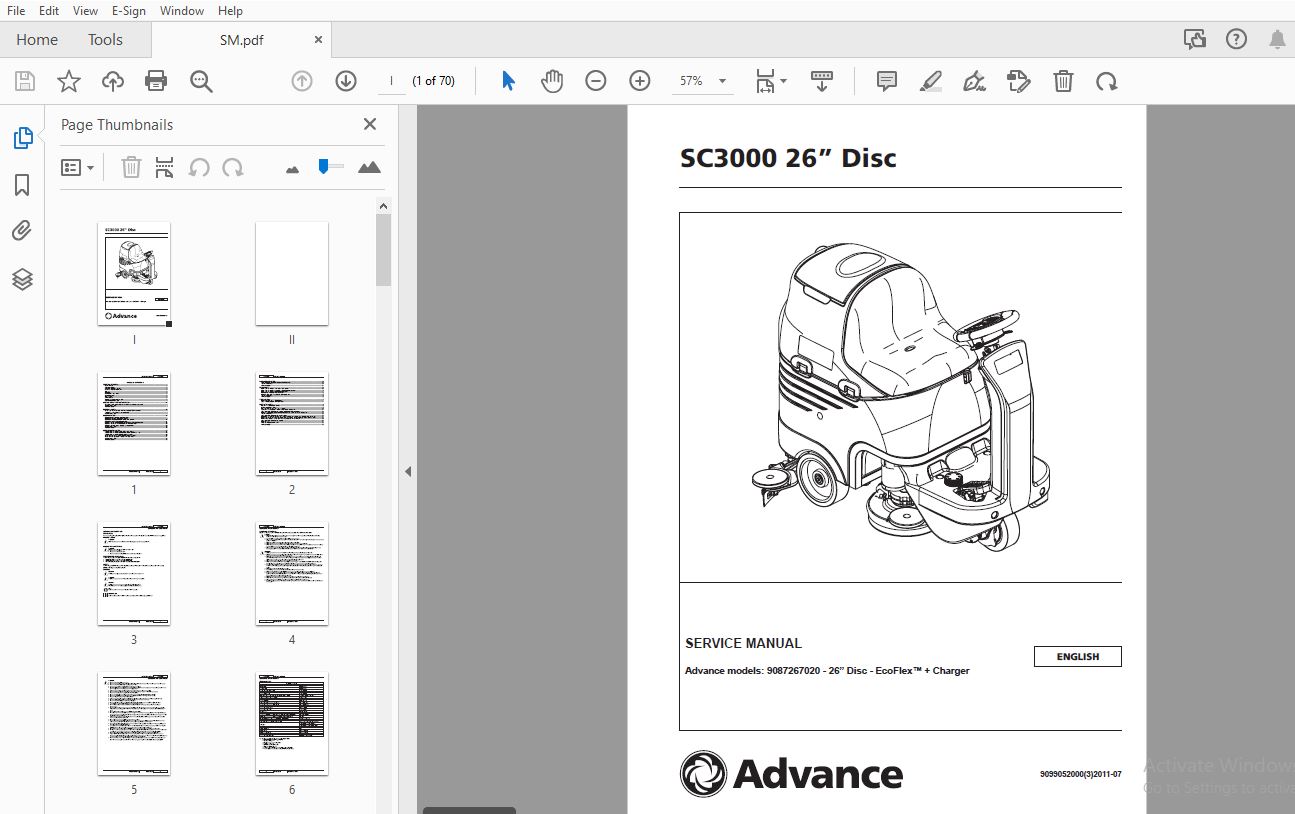Open the Layers sidebar panel

pyautogui.click(x=22, y=279)
